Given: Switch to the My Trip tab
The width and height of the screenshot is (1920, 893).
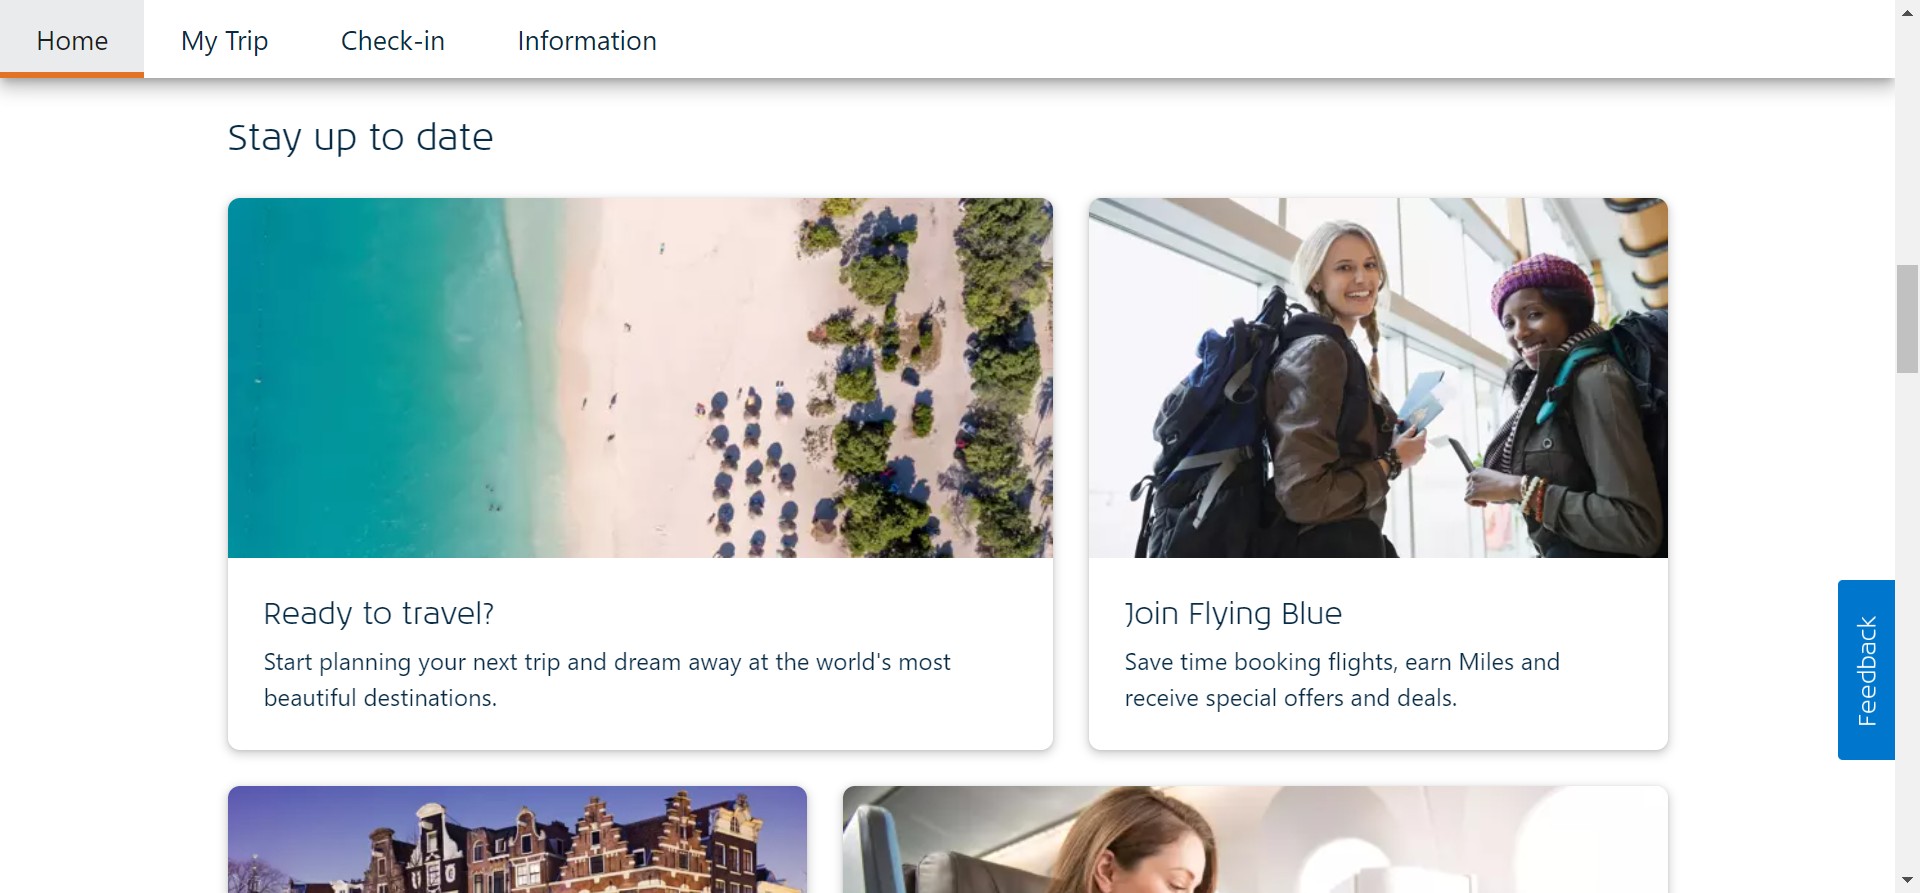Looking at the screenshot, I should click(224, 40).
